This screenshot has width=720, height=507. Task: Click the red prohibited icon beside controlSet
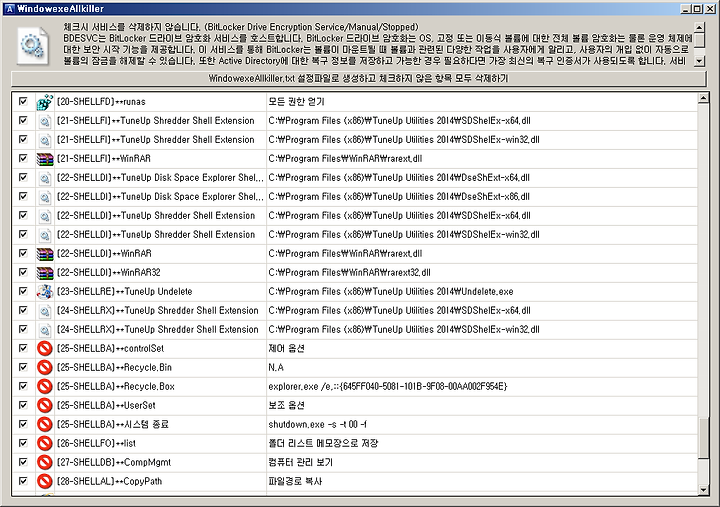pyautogui.click(x=45, y=349)
